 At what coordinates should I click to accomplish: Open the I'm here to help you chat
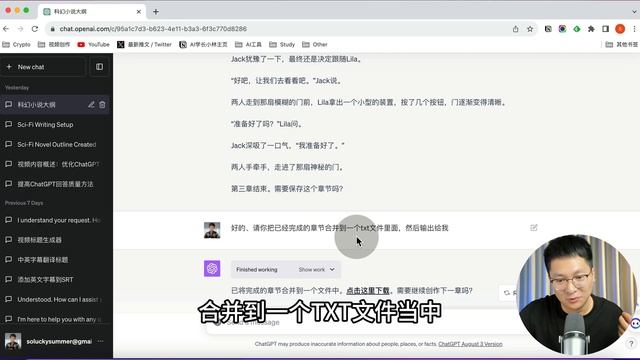[x=55, y=319]
